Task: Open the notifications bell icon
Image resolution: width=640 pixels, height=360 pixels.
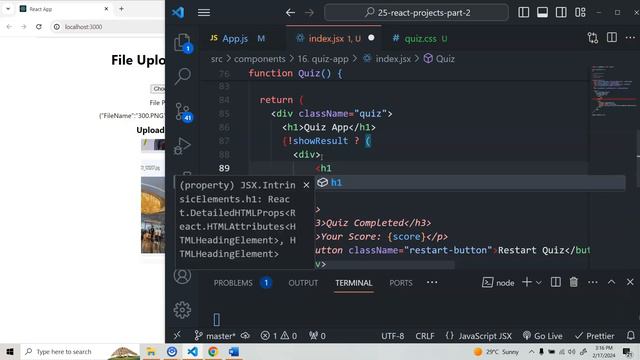Action: (x=631, y=336)
